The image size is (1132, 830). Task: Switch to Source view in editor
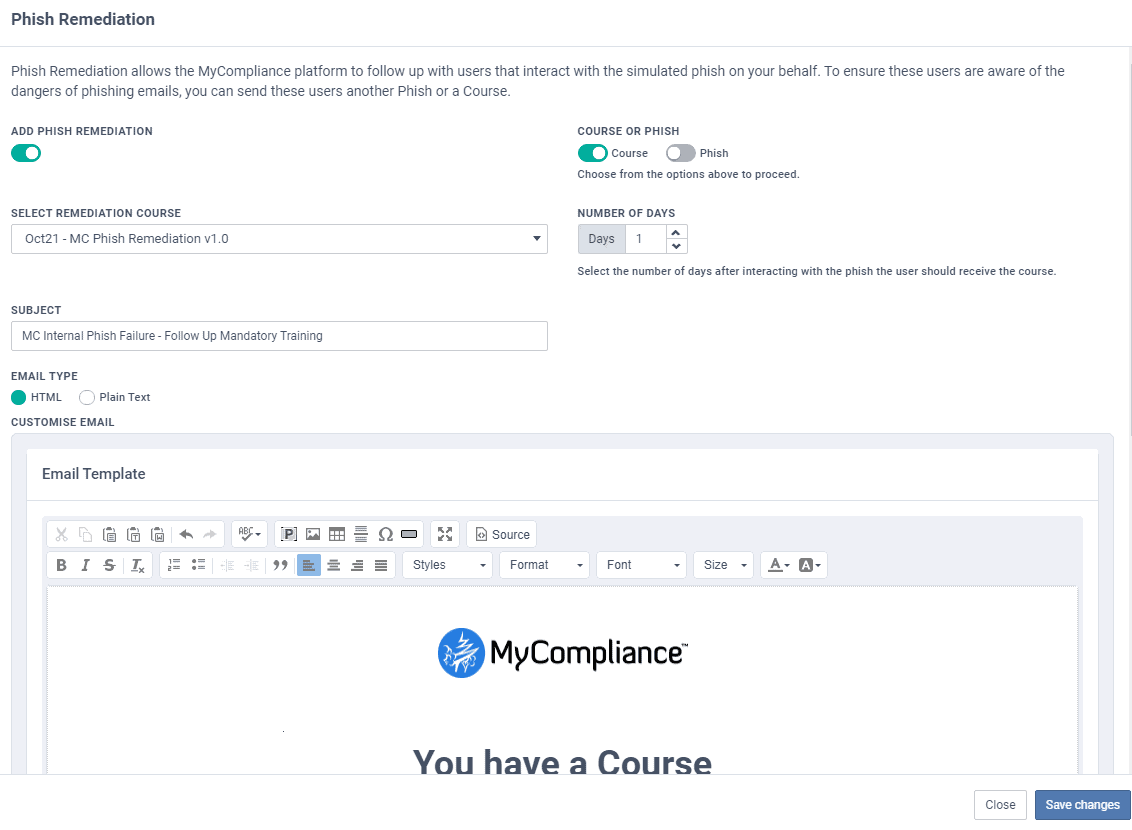tap(502, 534)
